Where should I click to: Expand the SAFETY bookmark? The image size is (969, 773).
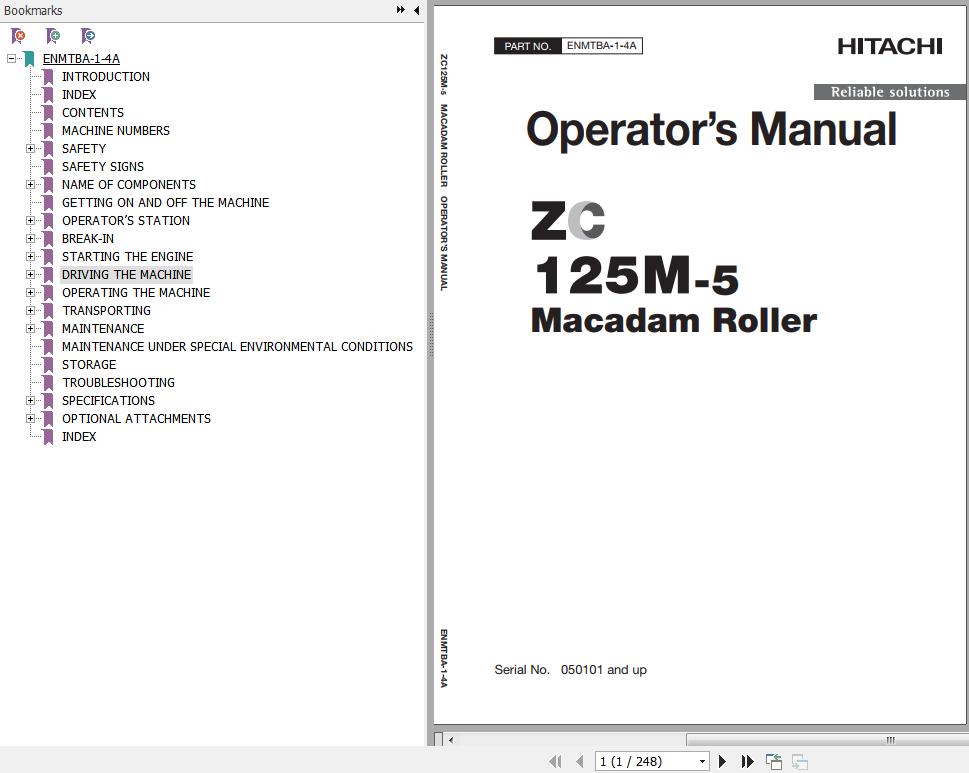tap(30, 148)
